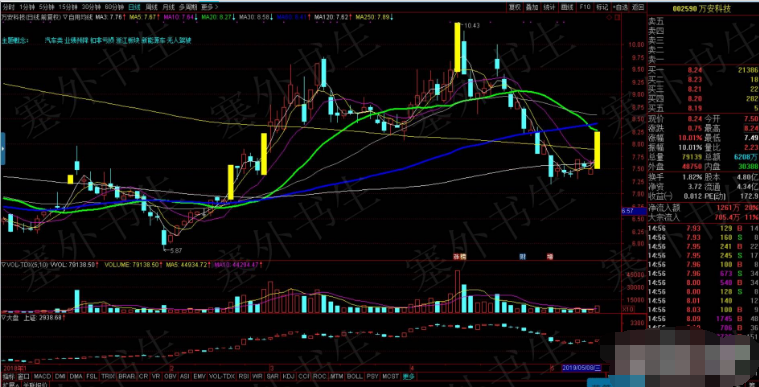Switch indicator to MACD
759x387 pixels.
(43, 376)
